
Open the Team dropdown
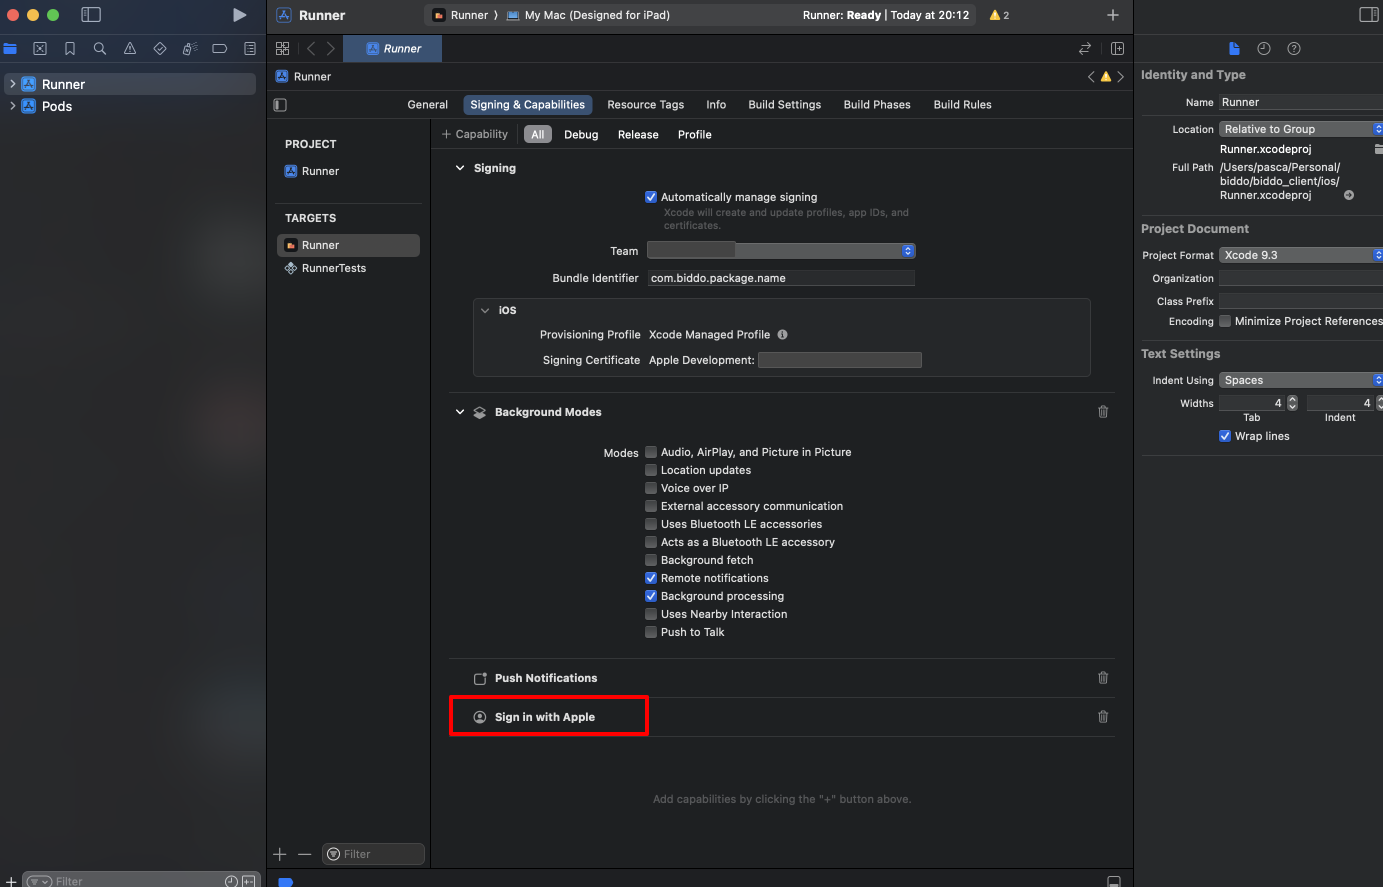(781, 251)
